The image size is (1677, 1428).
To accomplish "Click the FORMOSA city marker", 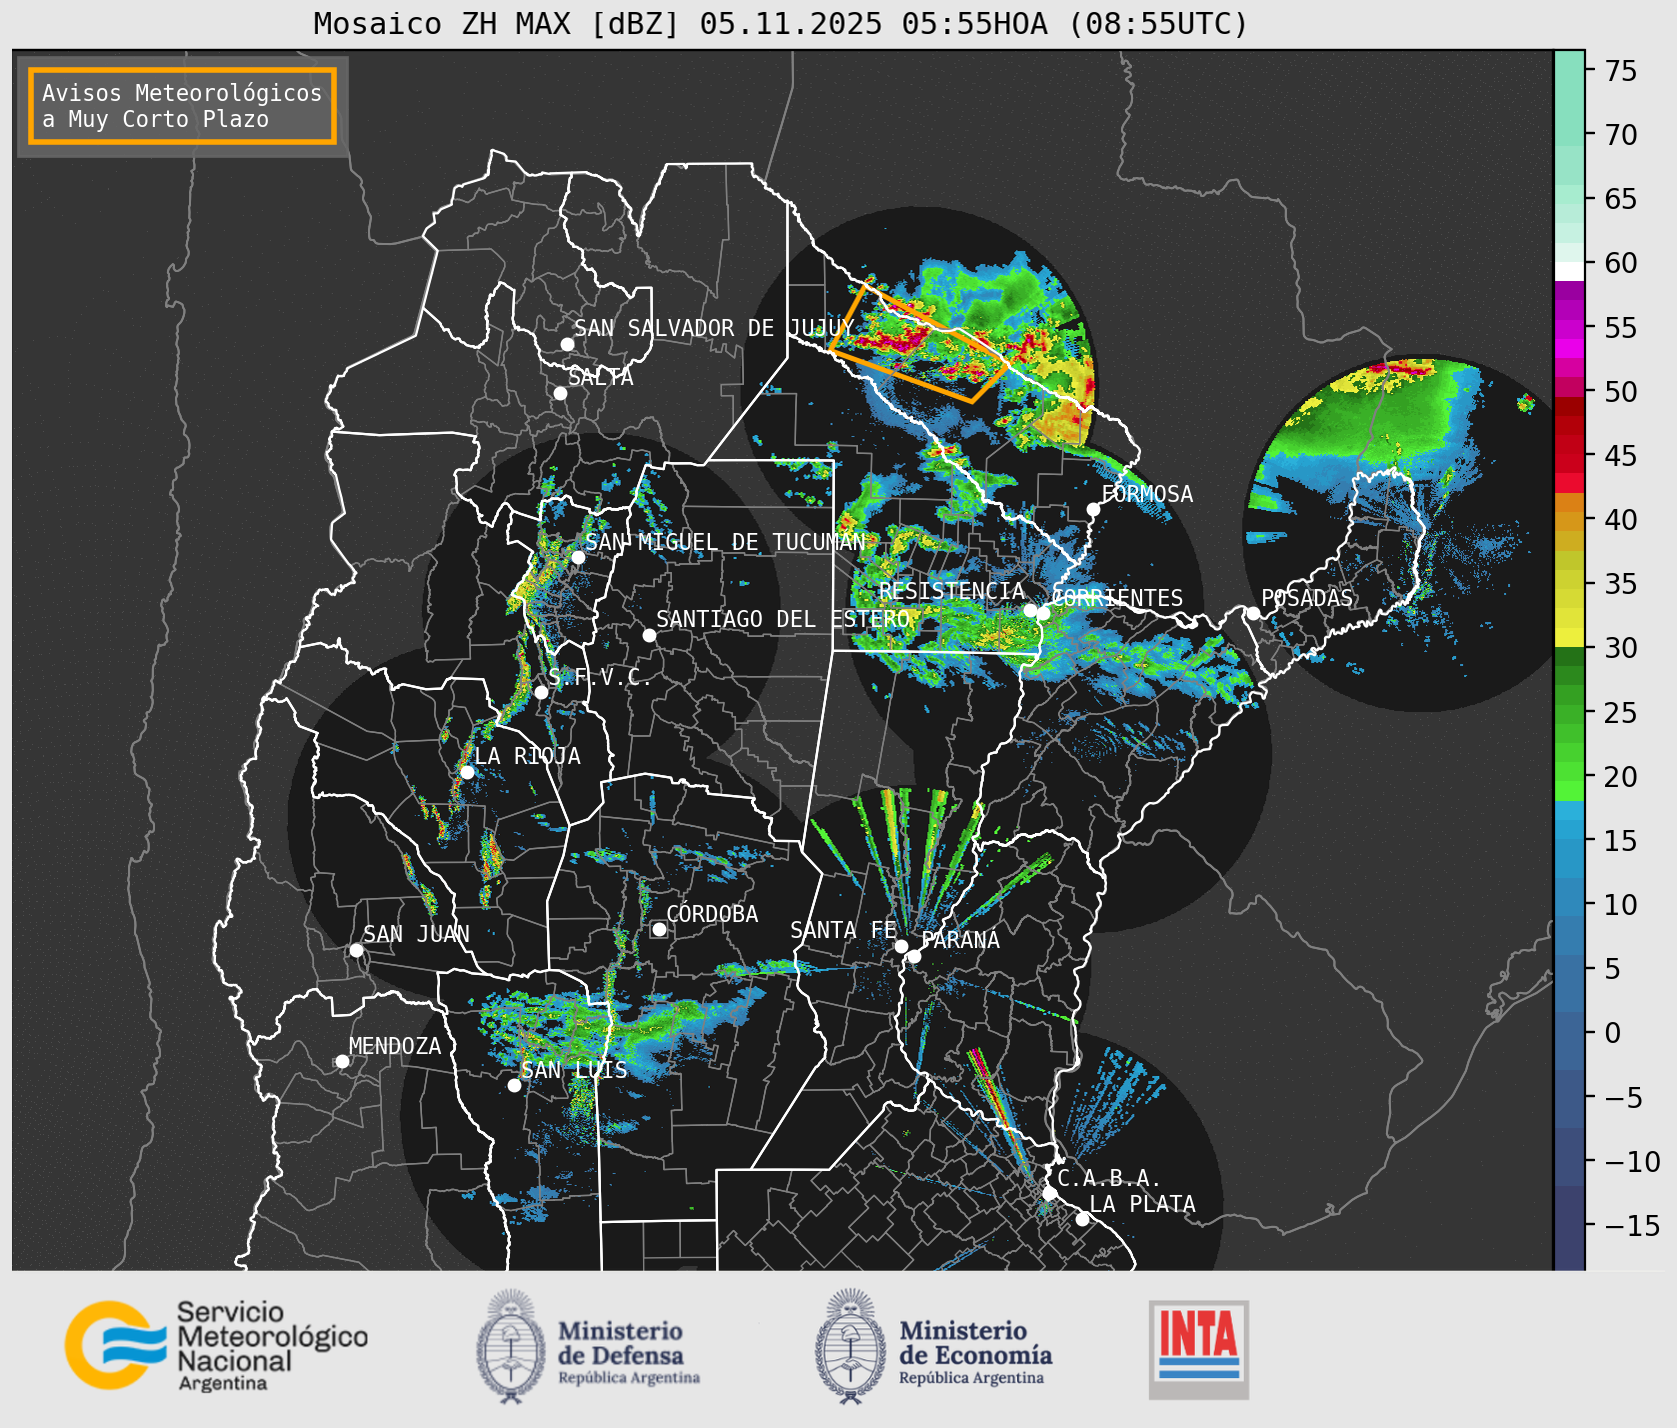I will 1093,509.
